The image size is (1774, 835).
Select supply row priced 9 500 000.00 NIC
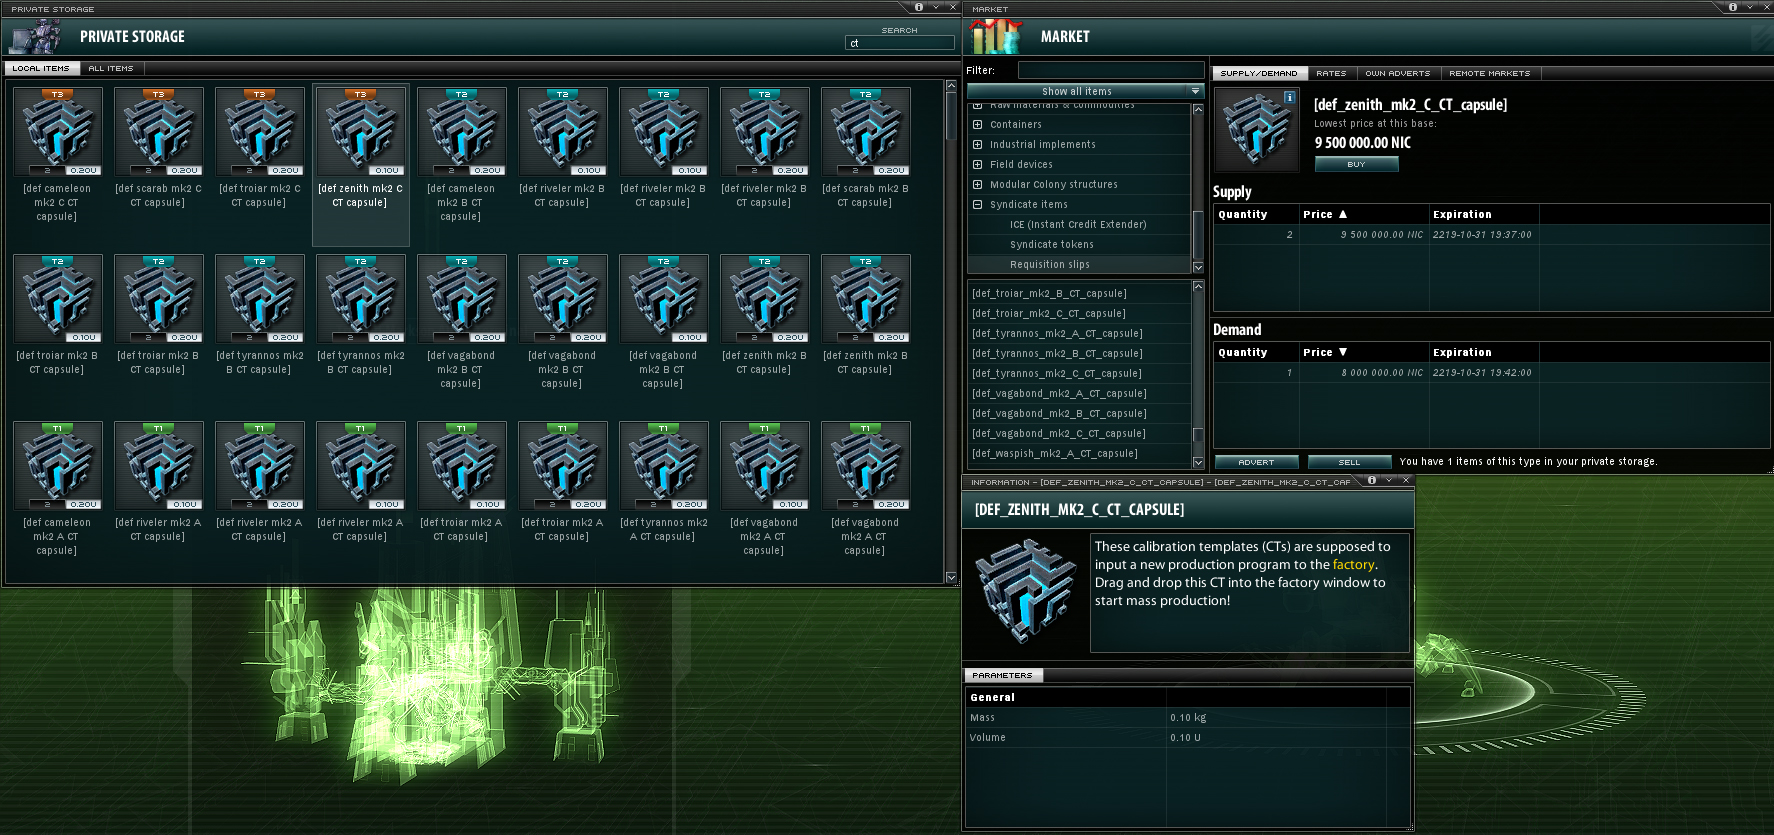pos(1492,235)
